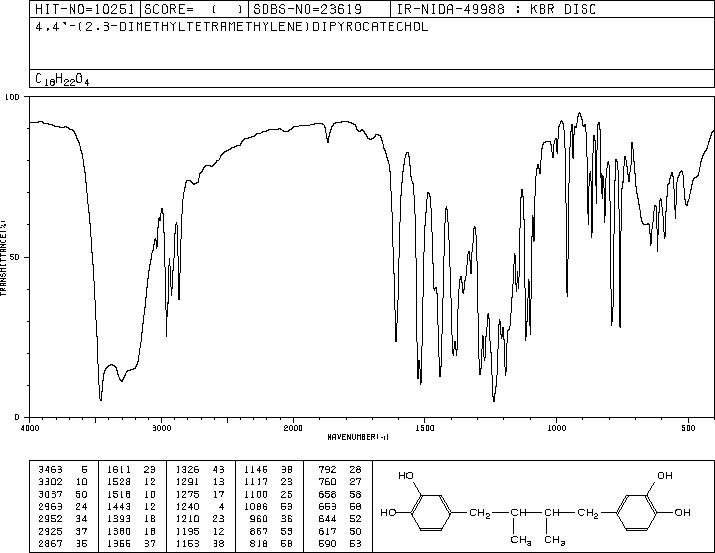Screen dimensions: 715x553
Task: Select peak table value 792
Action: pyautogui.click(x=327, y=470)
